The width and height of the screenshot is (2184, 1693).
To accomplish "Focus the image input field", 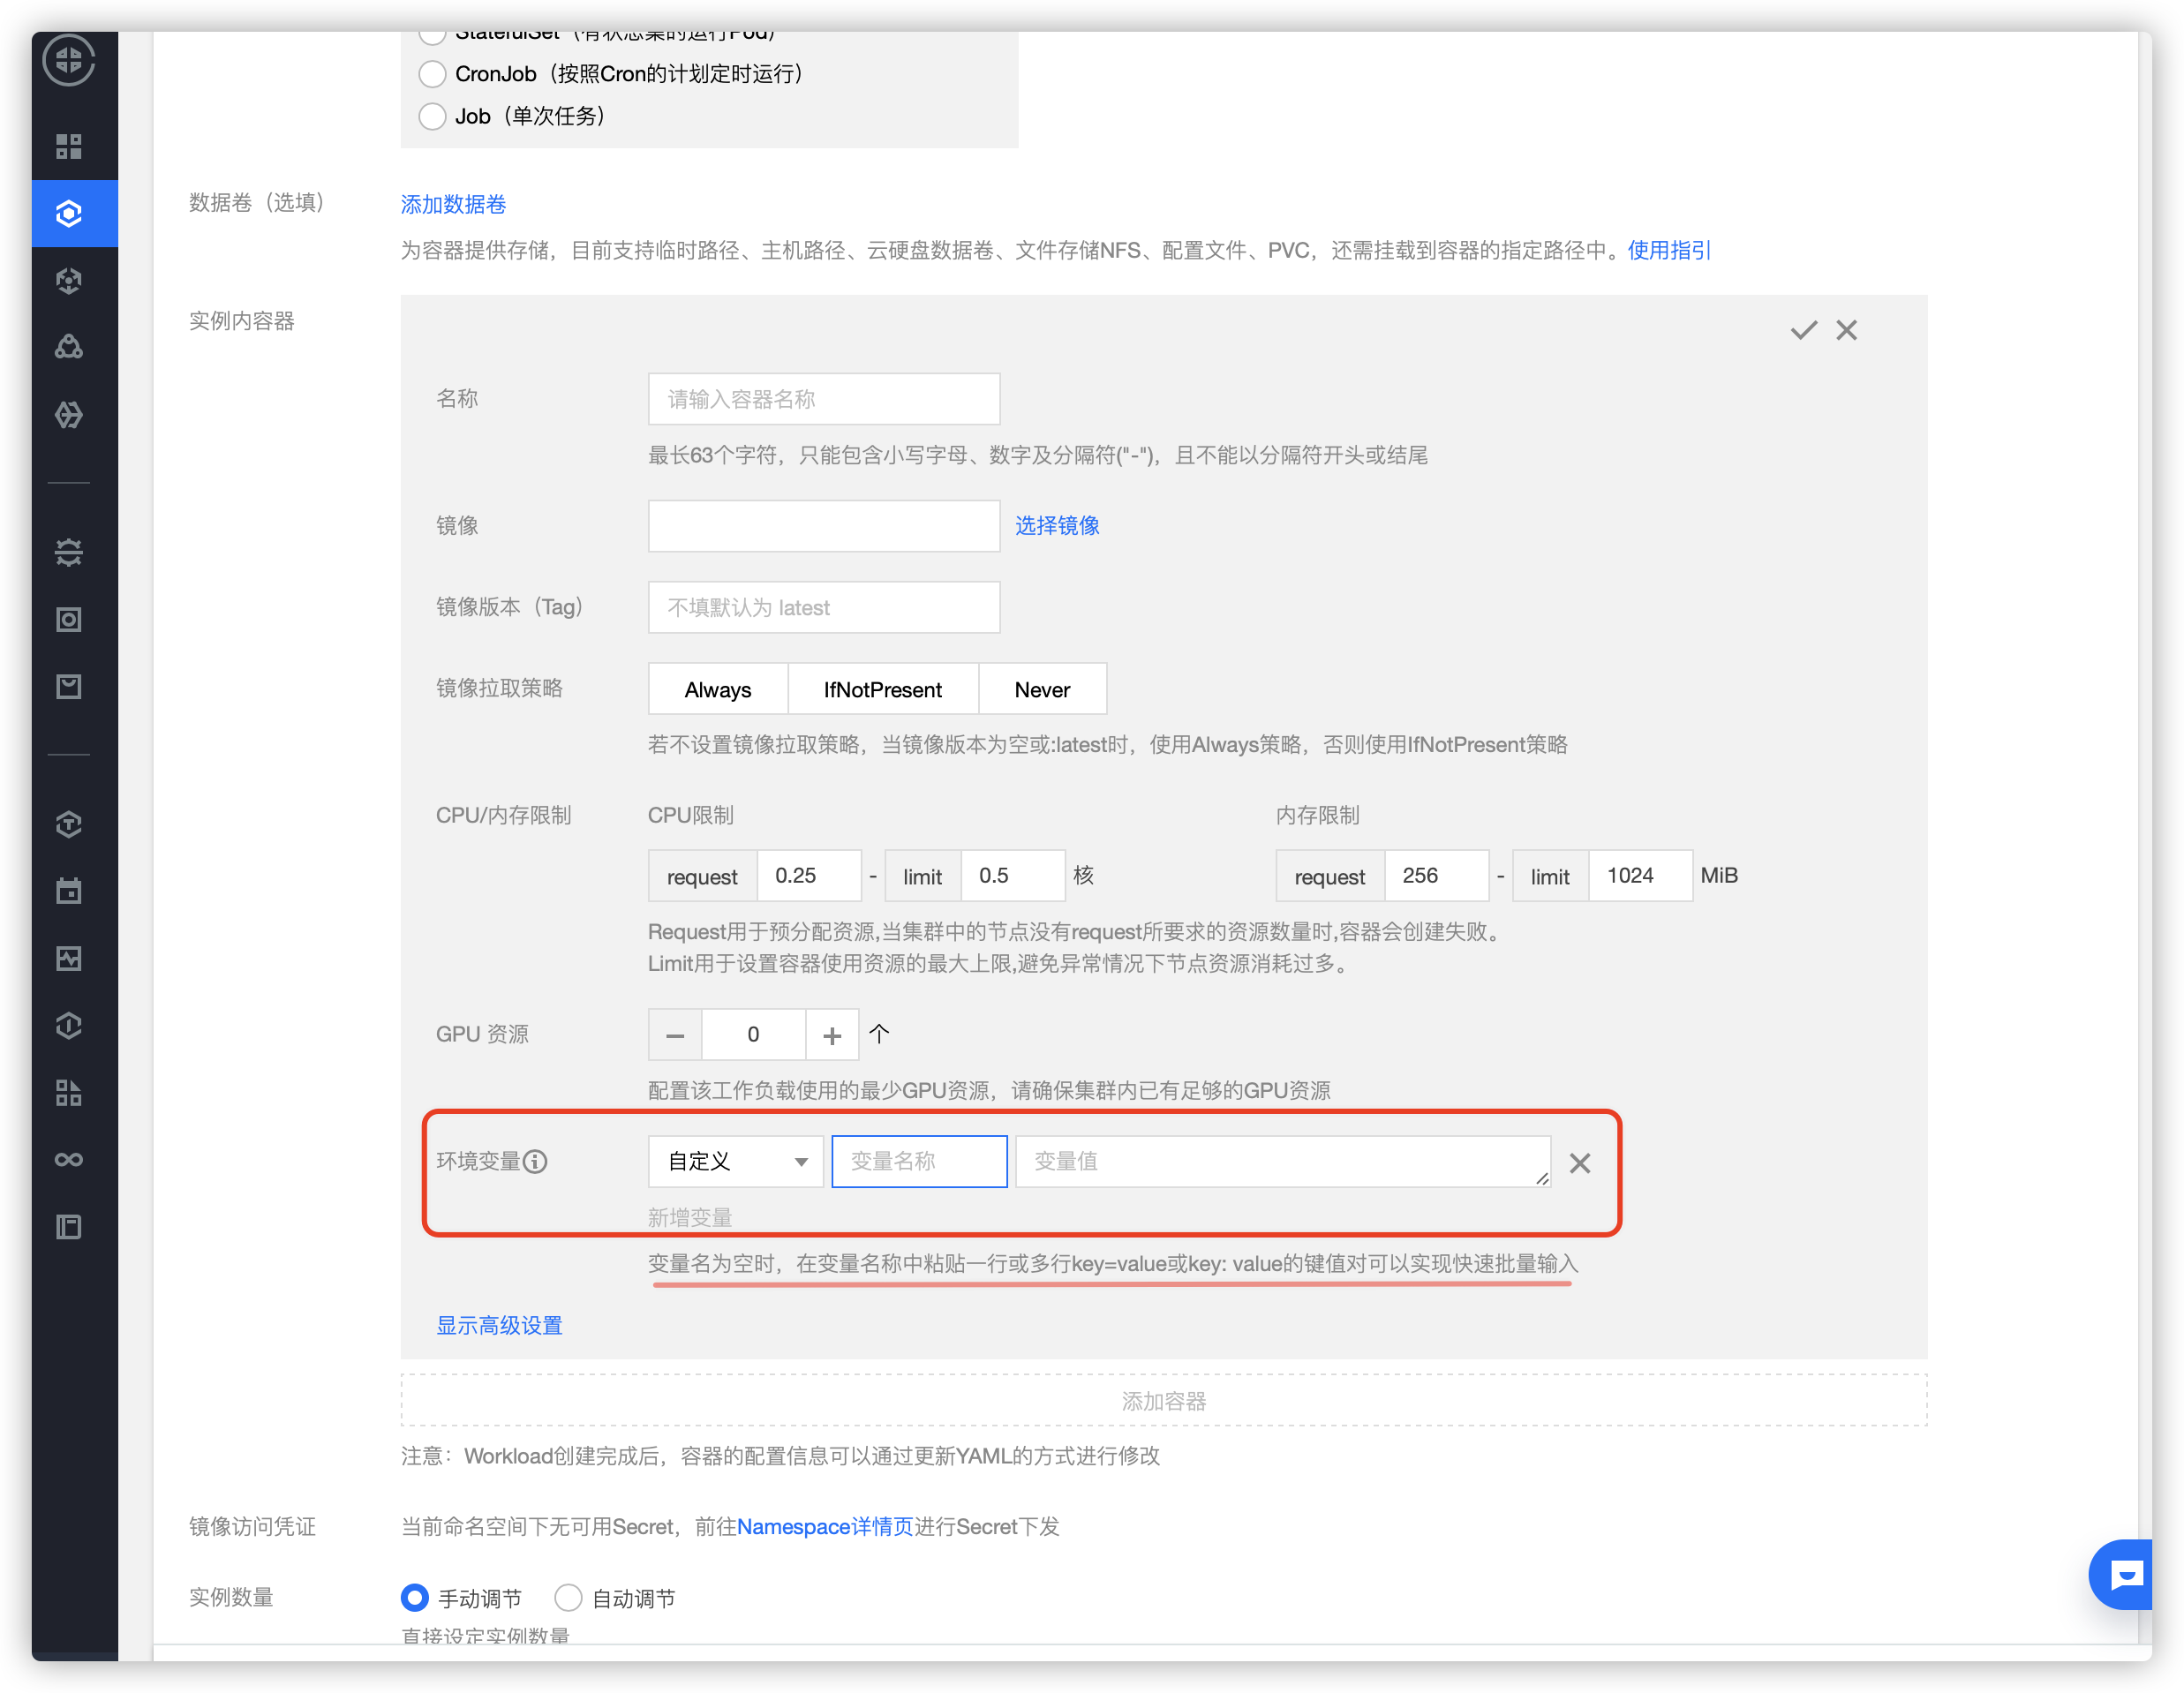I will (824, 526).
